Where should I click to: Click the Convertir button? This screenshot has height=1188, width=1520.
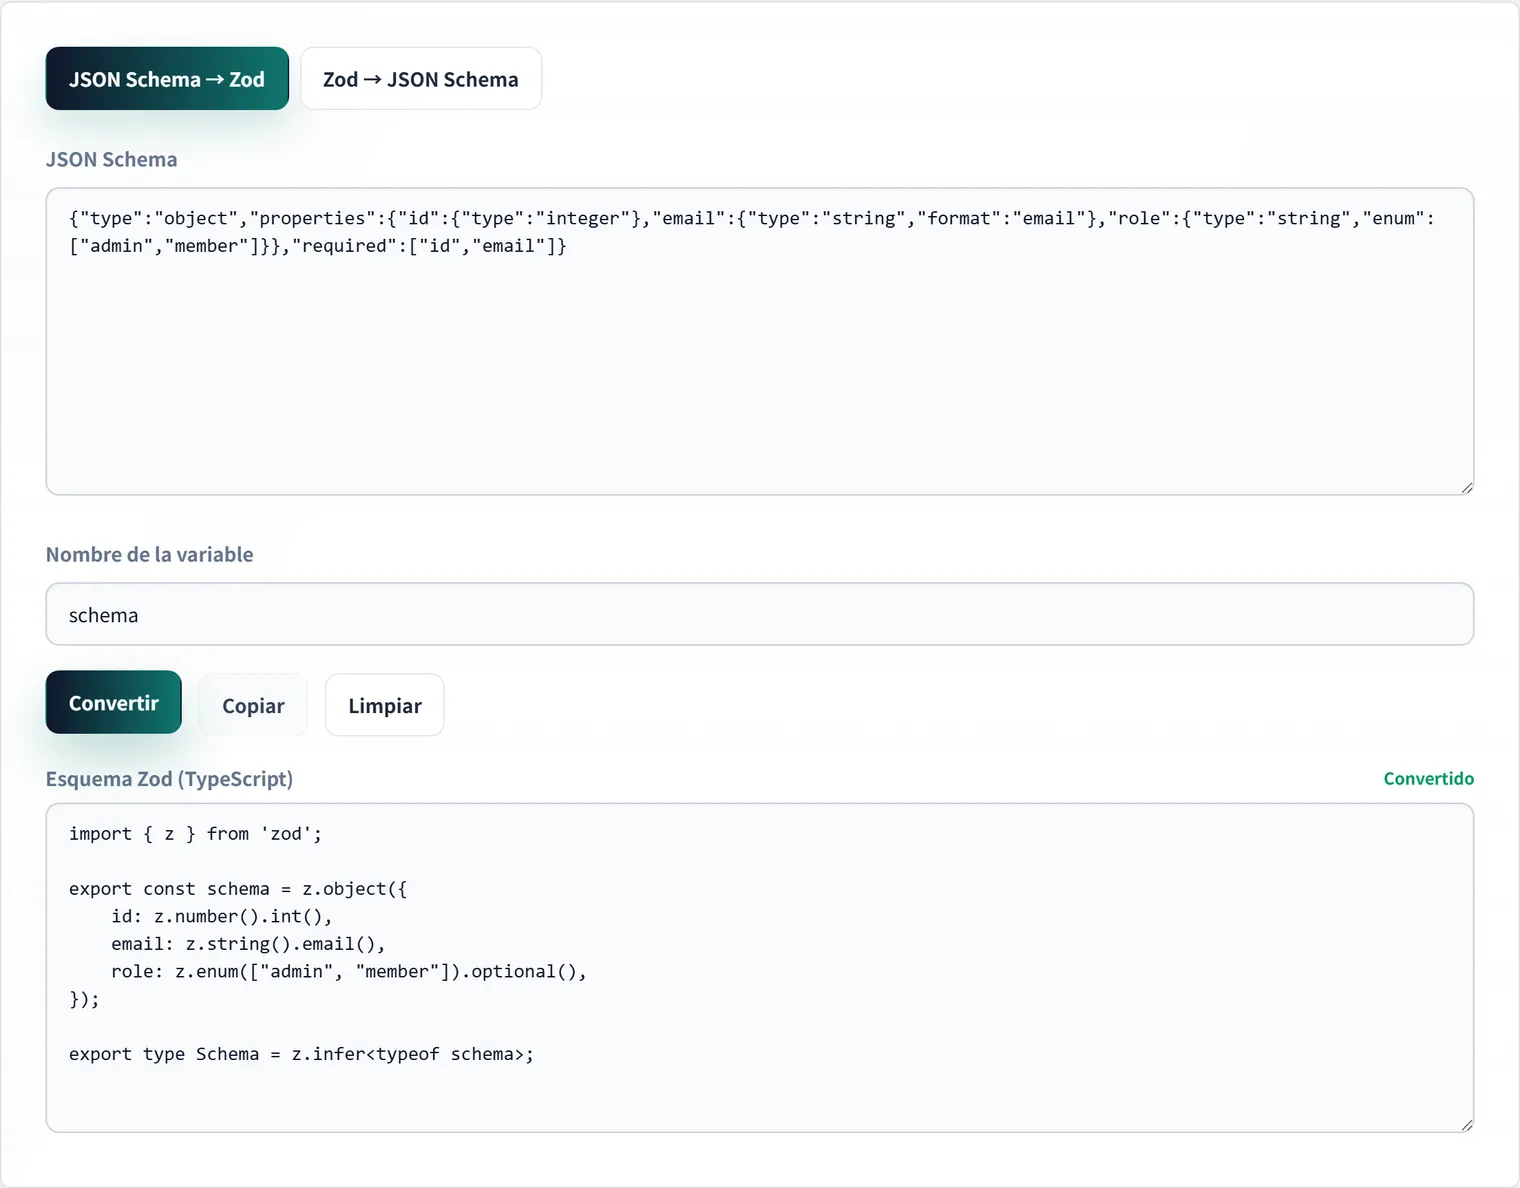pos(114,703)
